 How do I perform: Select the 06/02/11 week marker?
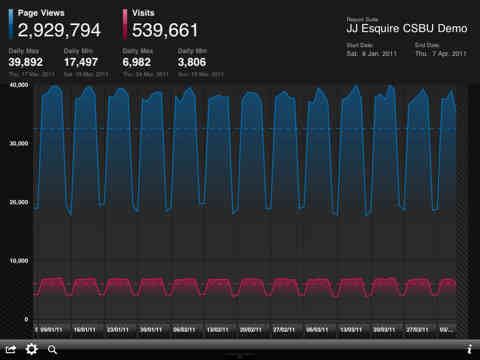point(184,330)
